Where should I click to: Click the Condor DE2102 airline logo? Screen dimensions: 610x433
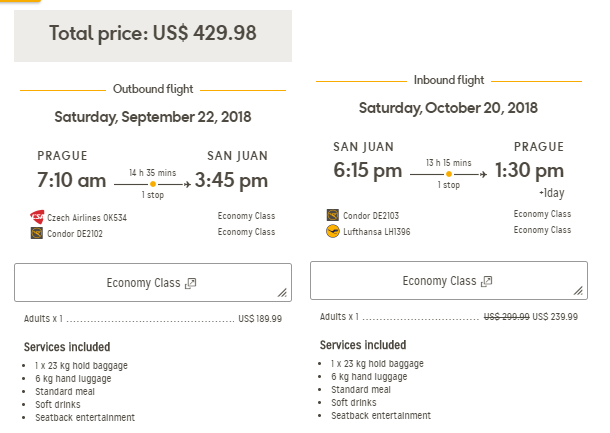(37, 233)
